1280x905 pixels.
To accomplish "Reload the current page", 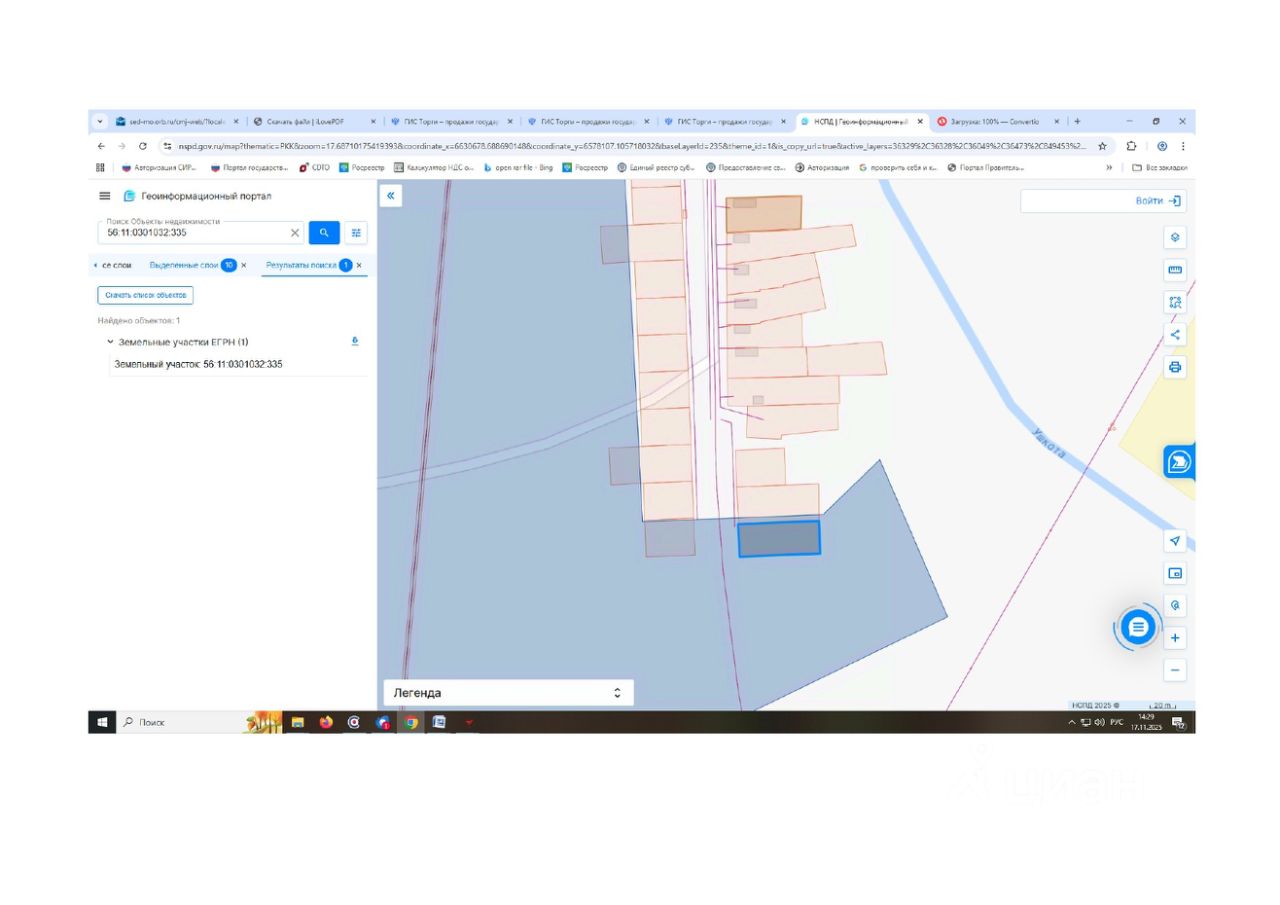I will [x=143, y=145].
